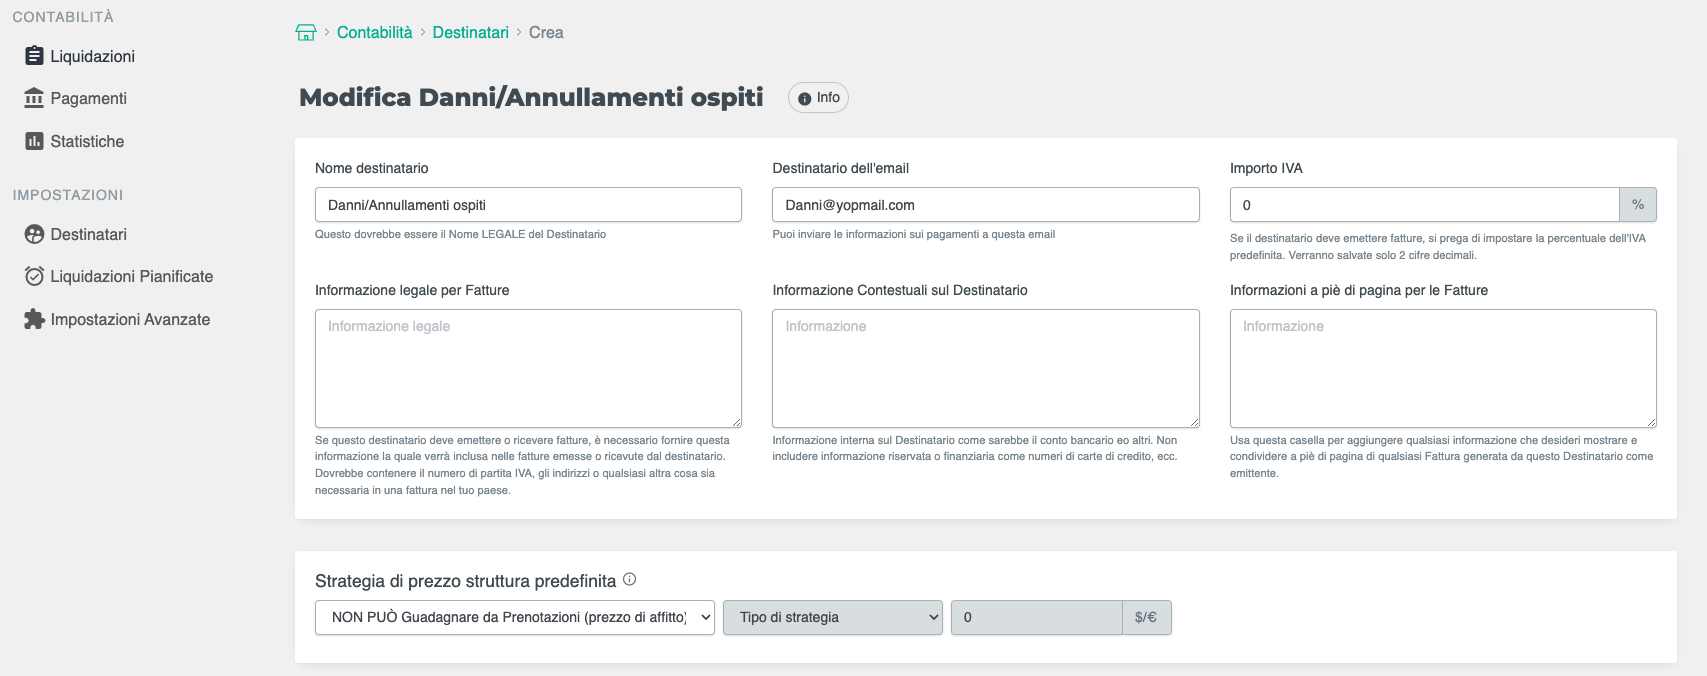Expand the NON PUÒ Guadagnare strategy dropdown
Image resolution: width=1707 pixels, height=676 pixels.
[514, 617]
